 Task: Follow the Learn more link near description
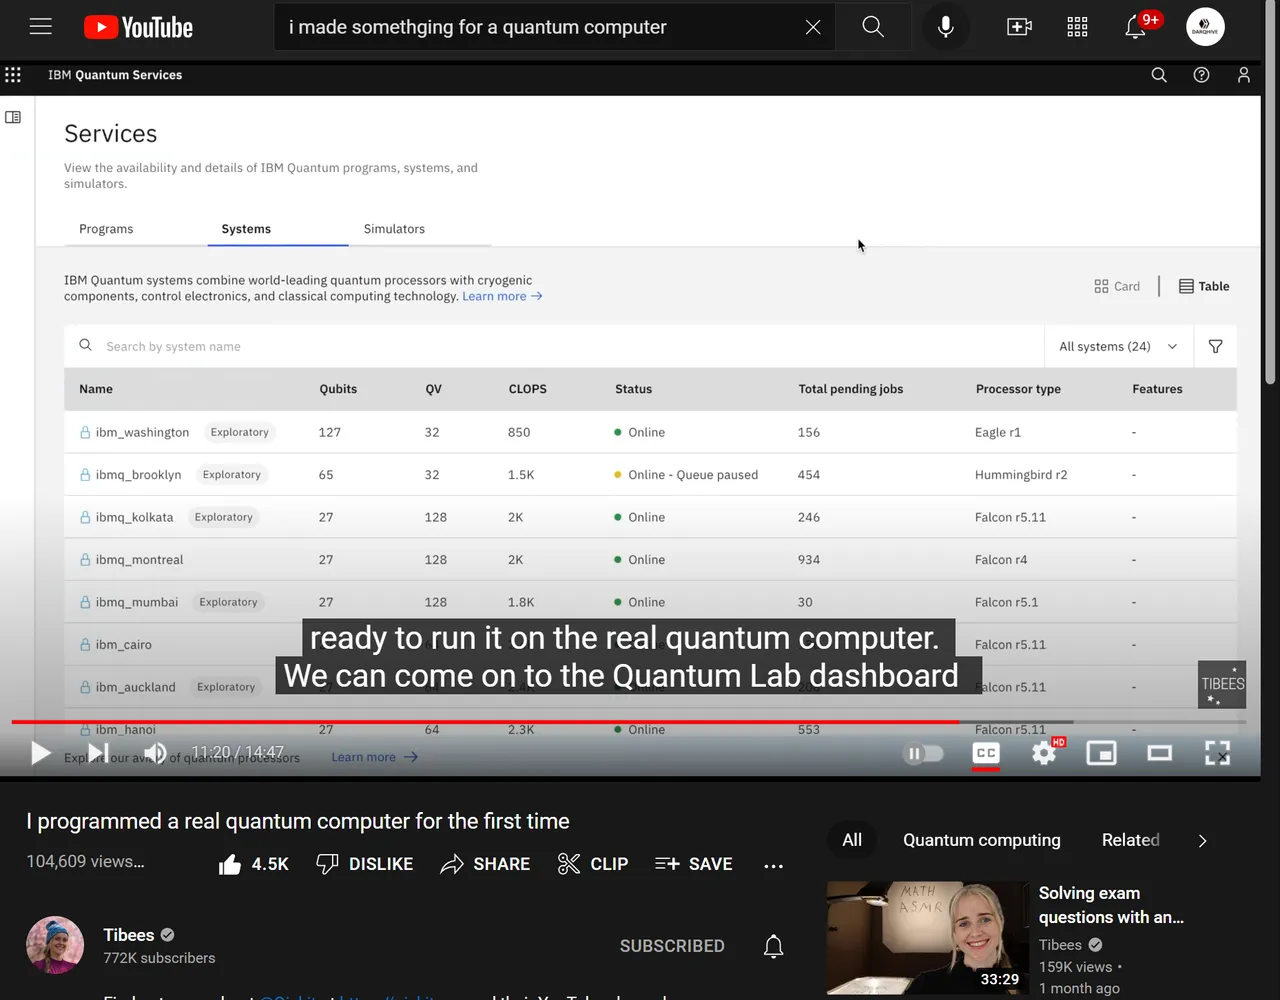502,296
